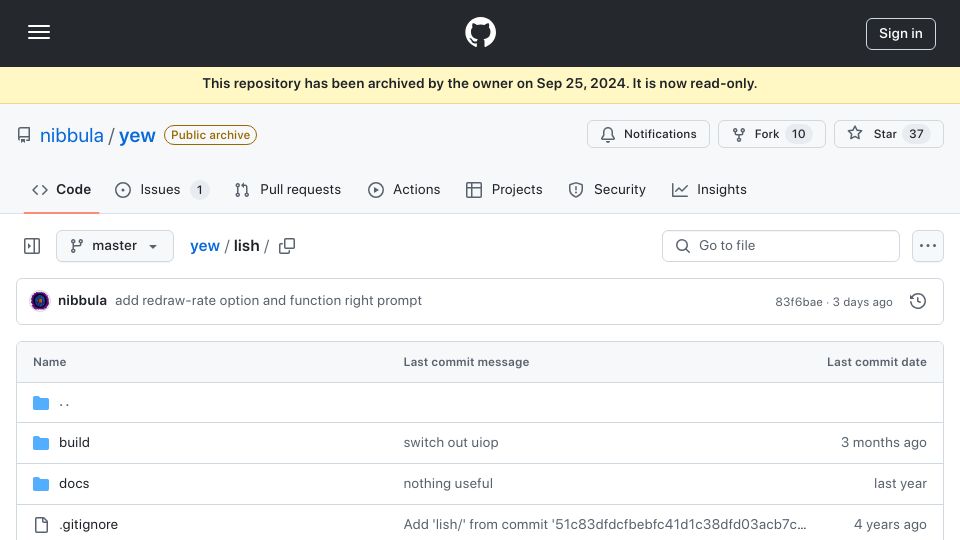Click the docs folder icon
The width and height of the screenshot is (960, 540).
(x=41, y=484)
